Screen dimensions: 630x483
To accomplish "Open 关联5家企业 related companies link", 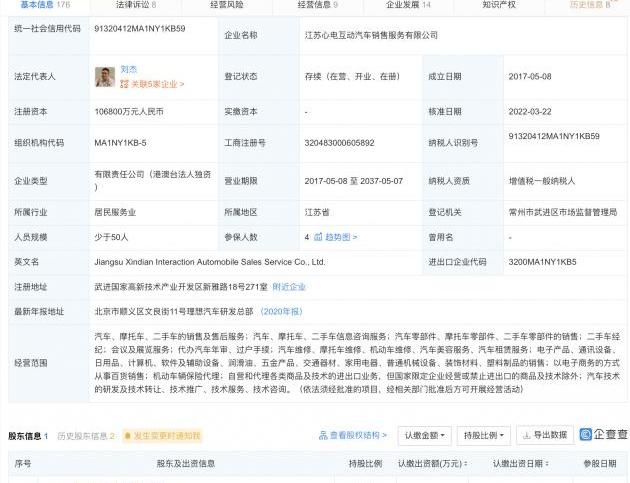I will (158, 84).
